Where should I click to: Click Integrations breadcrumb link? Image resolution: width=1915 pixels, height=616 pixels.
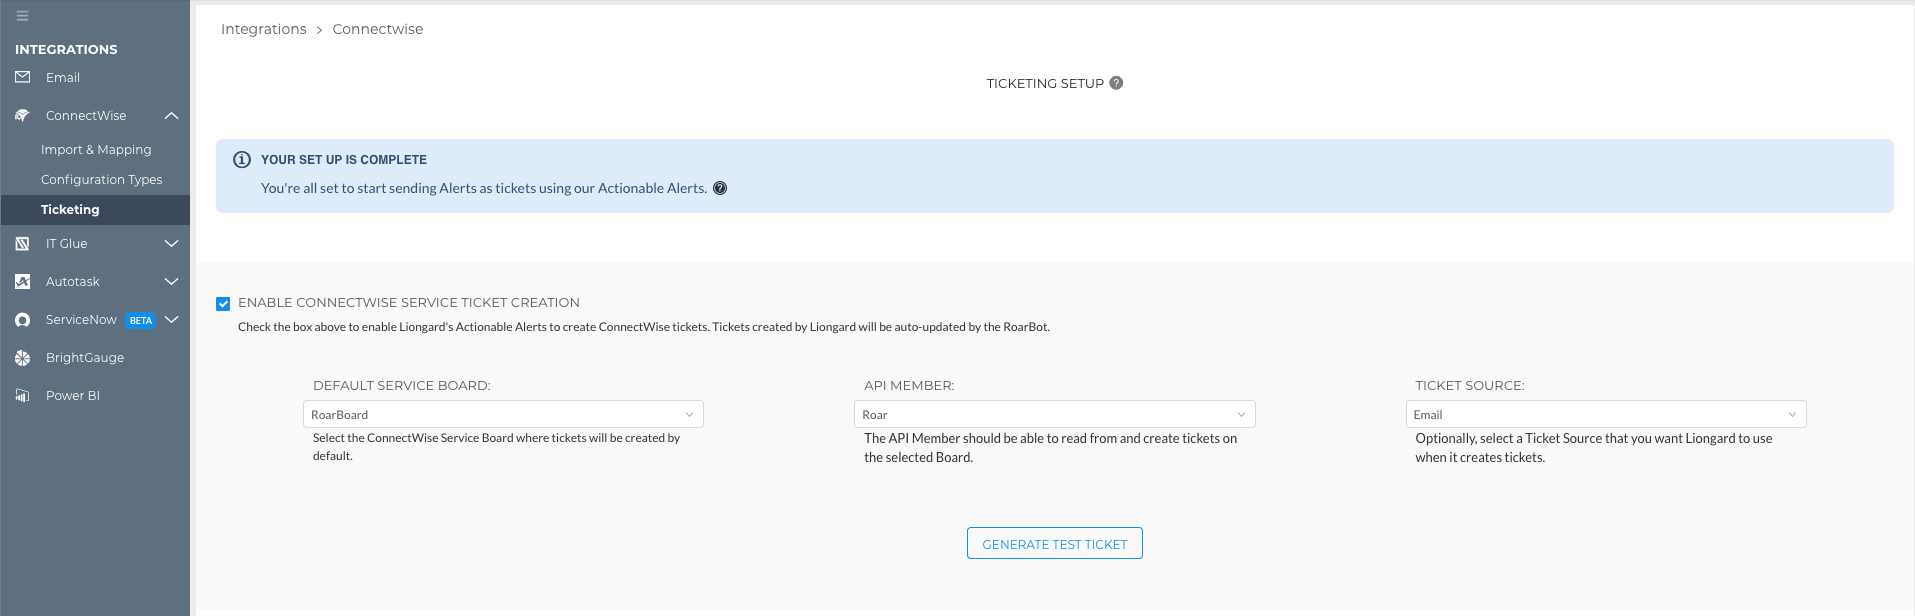tap(264, 29)
